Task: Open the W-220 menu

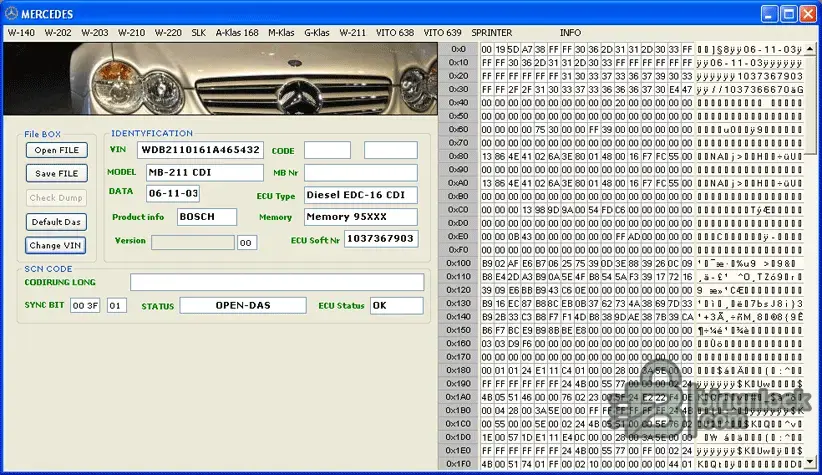Action: [x=168, y=33]
